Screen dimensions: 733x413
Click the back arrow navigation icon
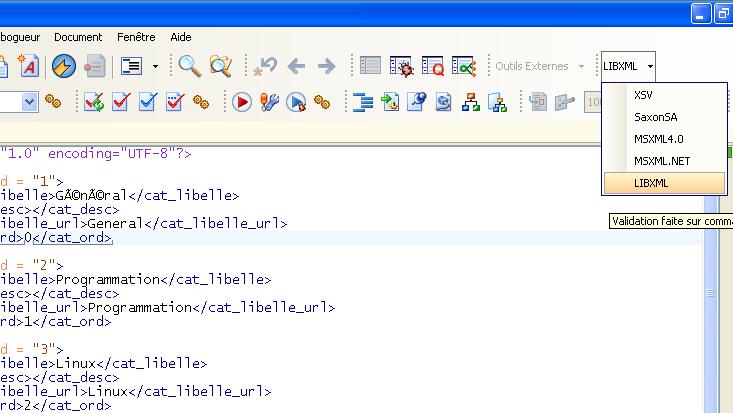(x=296, y=66)
